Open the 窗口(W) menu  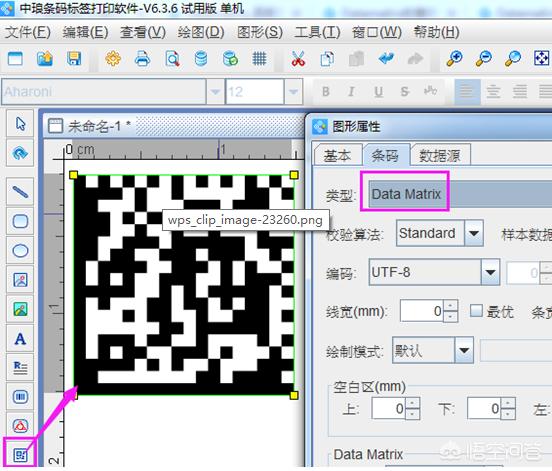tap(377, 32)
